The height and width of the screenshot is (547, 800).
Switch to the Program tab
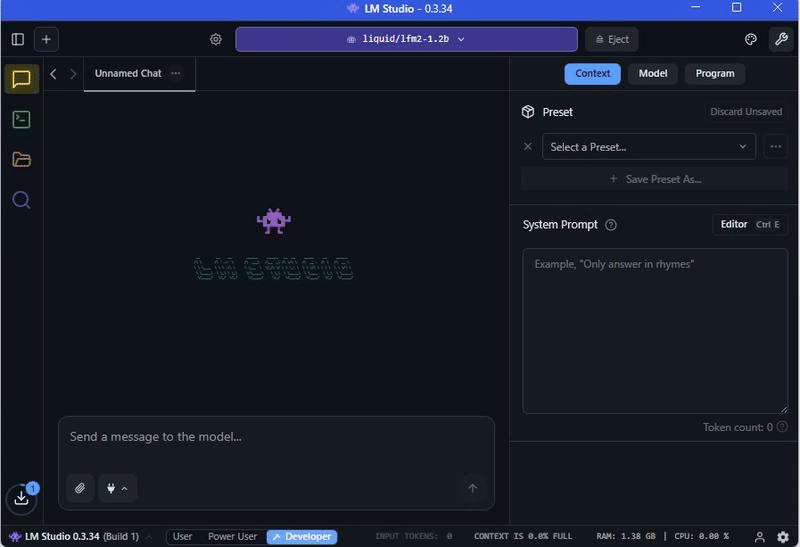click(715, 73)
